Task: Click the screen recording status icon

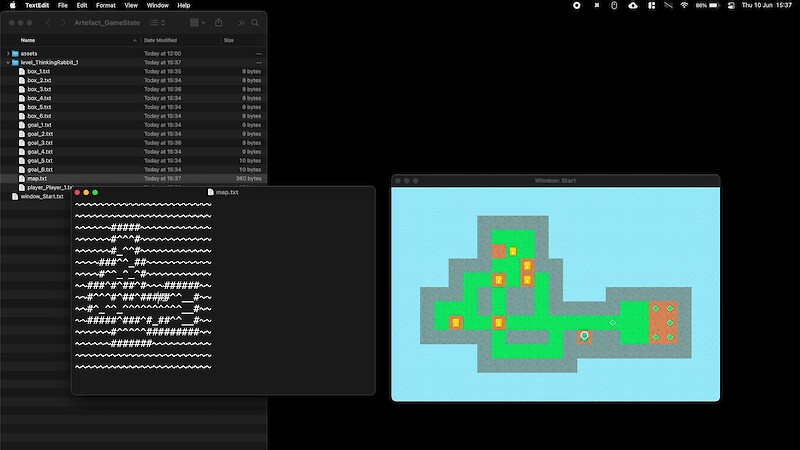Action: (x=577, y=5)
